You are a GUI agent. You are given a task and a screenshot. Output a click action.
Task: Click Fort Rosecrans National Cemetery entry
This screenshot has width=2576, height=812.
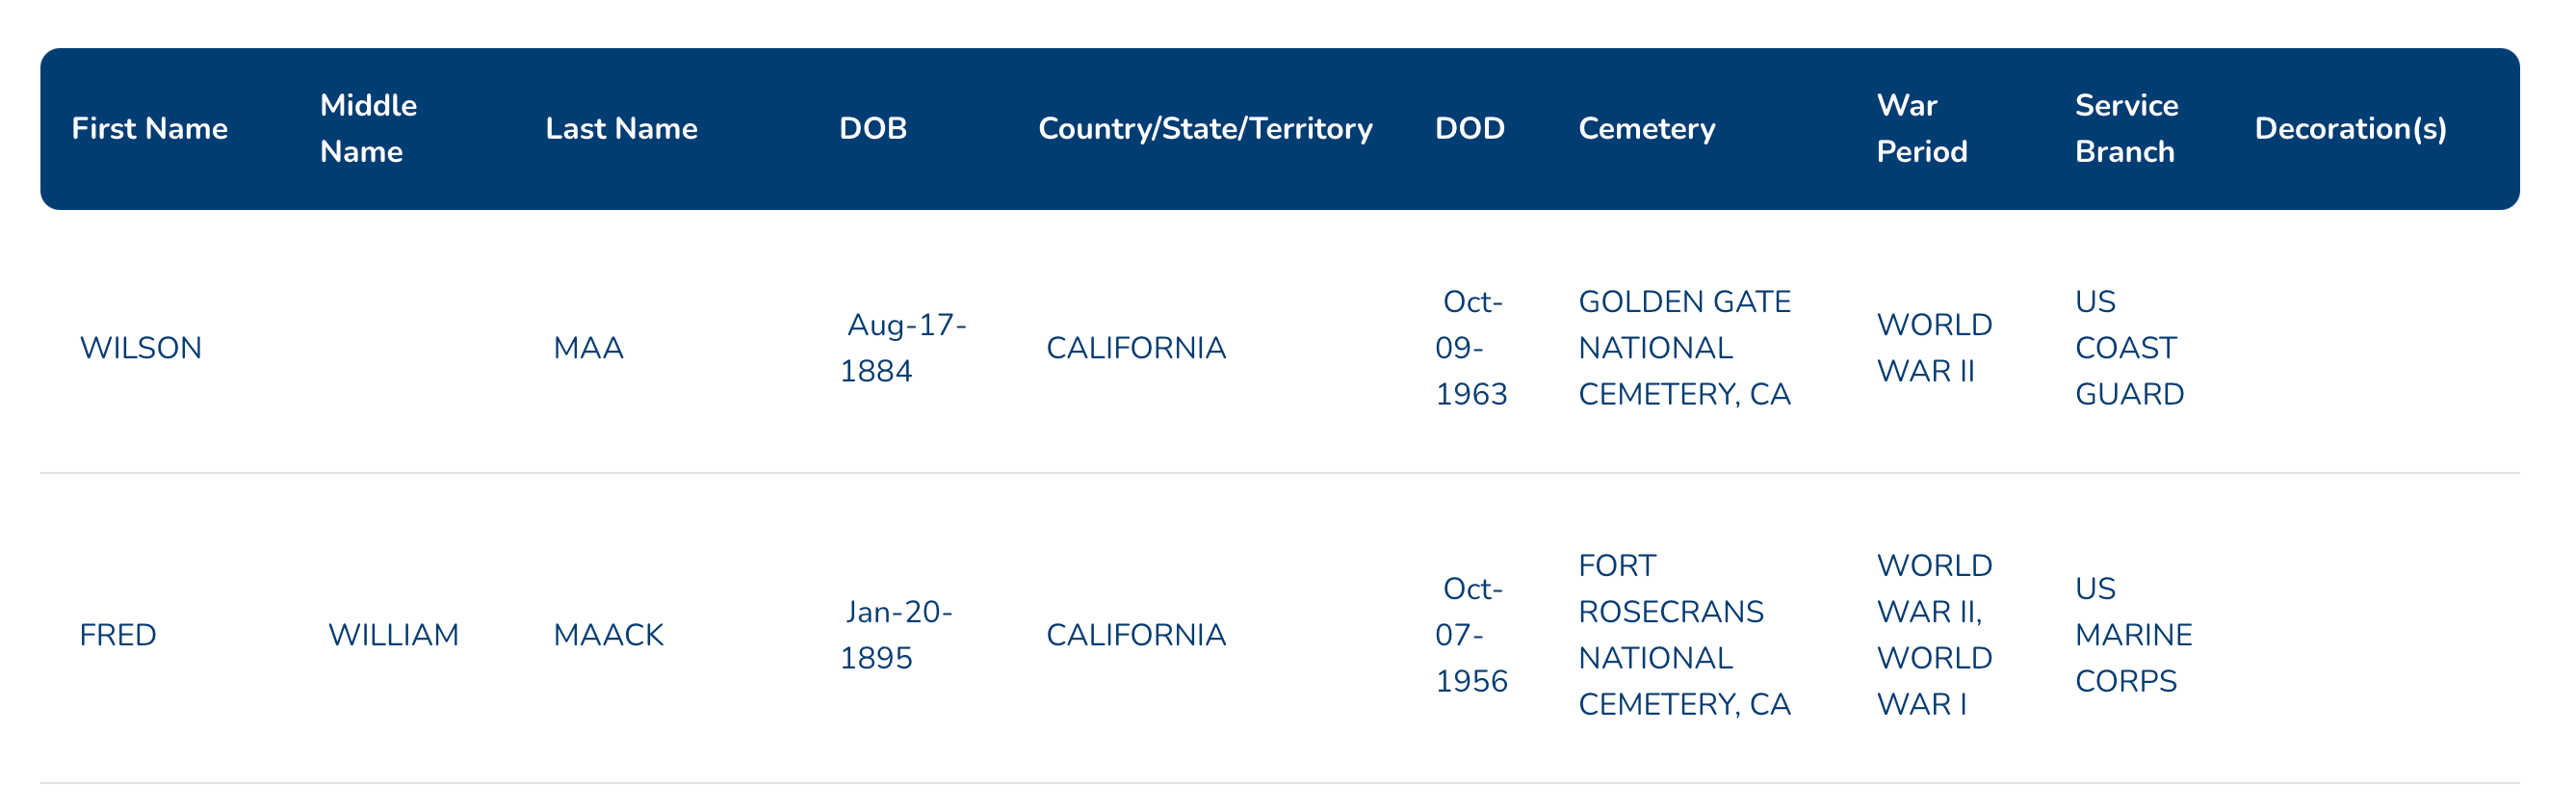(1684, 635)
